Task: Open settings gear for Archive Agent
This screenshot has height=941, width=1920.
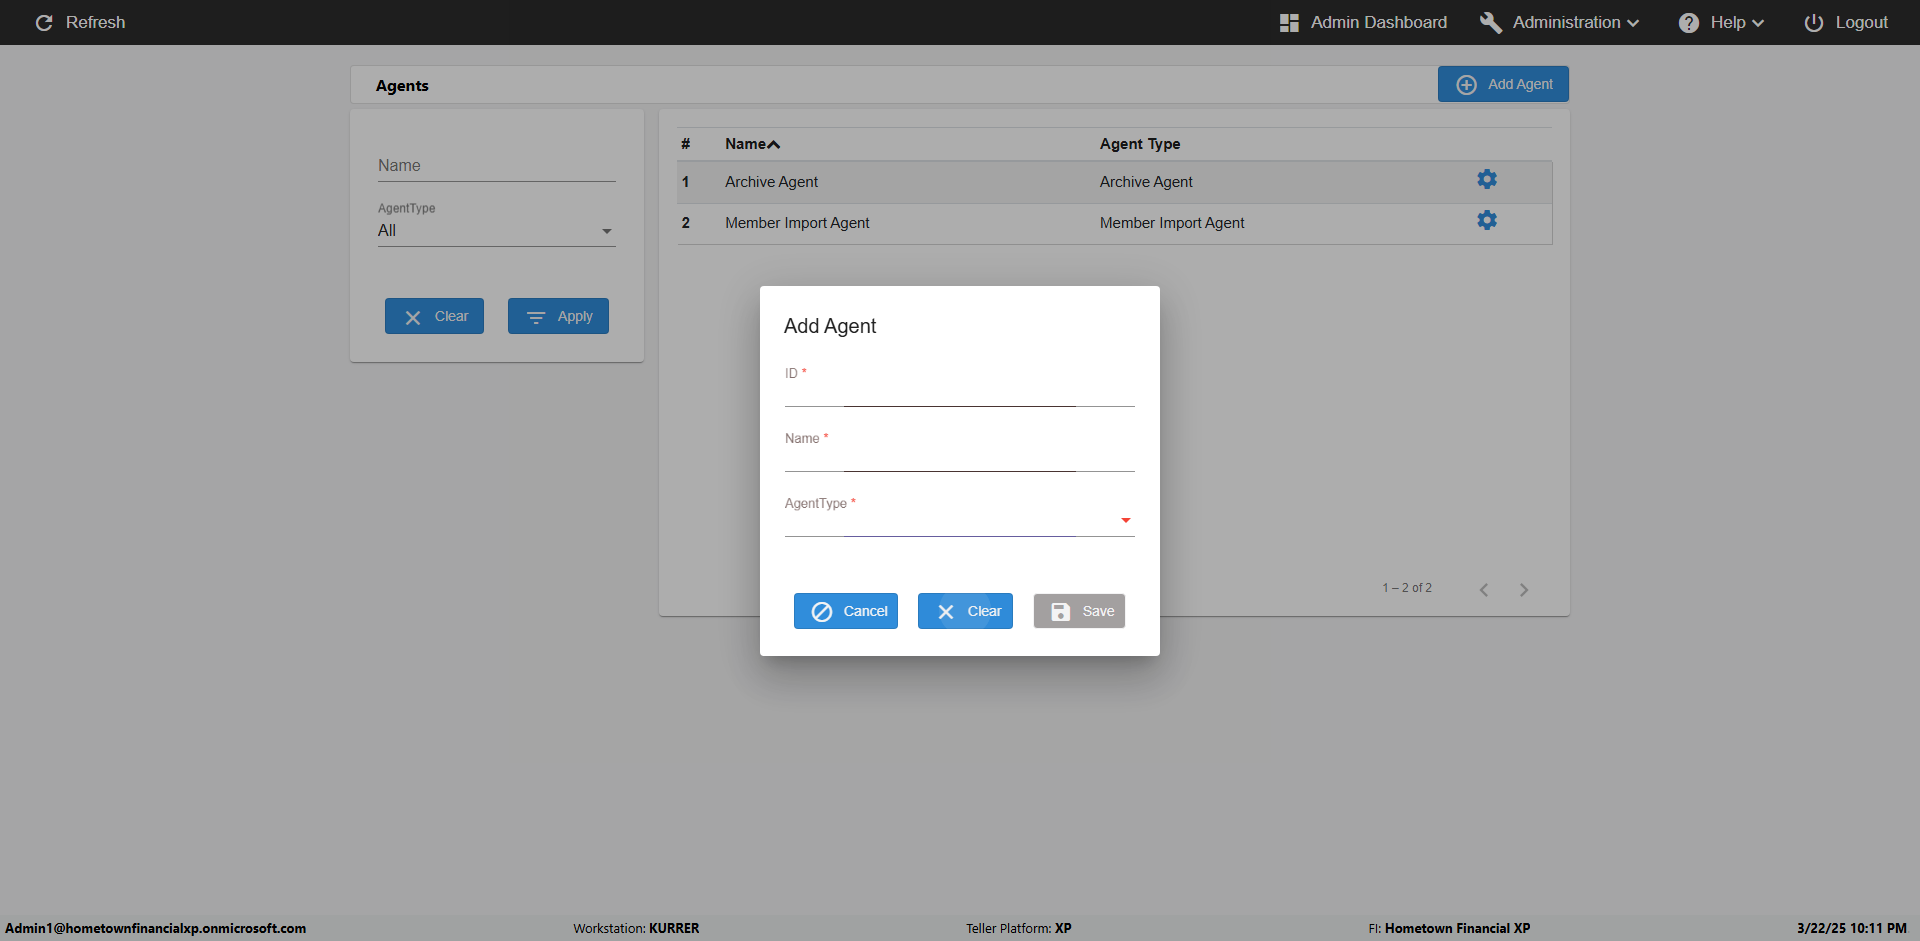Action: (x=1487, y=179)
